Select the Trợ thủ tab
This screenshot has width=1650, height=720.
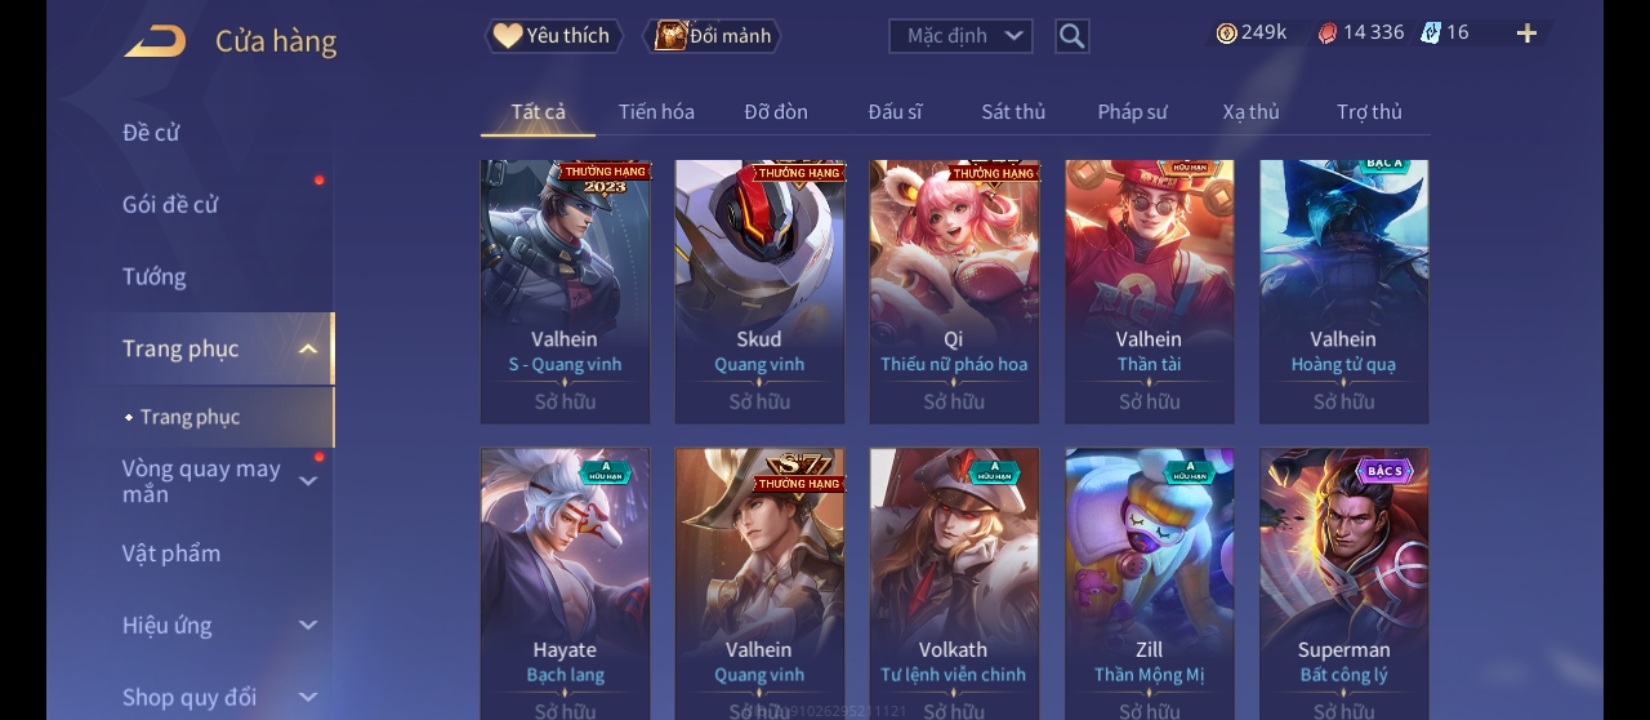(x=1369, y=112)
